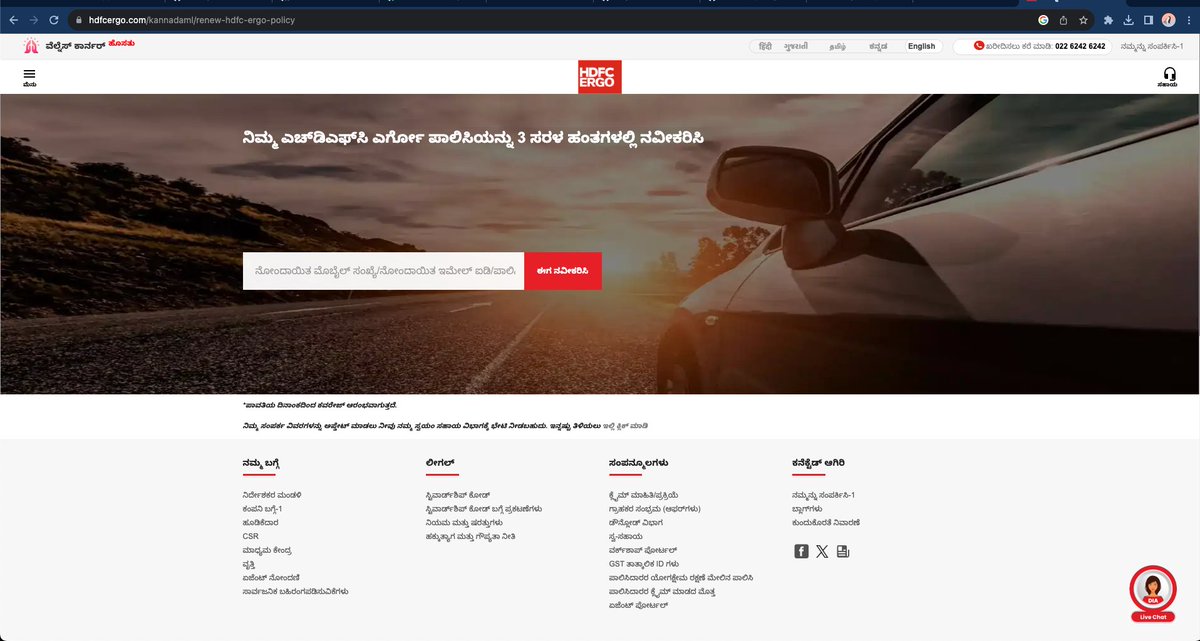Focus the registered mobile/email input field
This screenshot has width=1200, height=641.
[383, 270]
